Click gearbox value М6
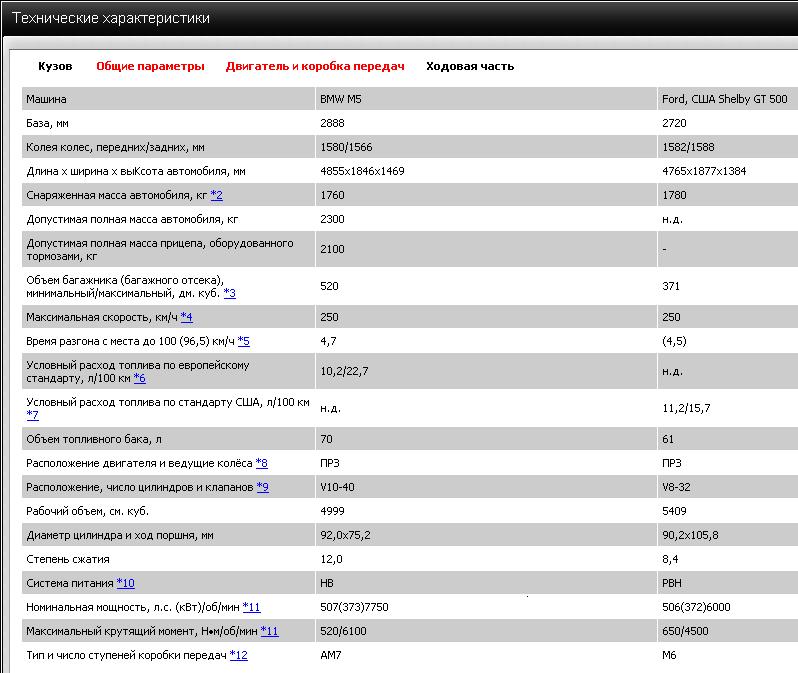The image size is (798, 673). click(669, 655)
